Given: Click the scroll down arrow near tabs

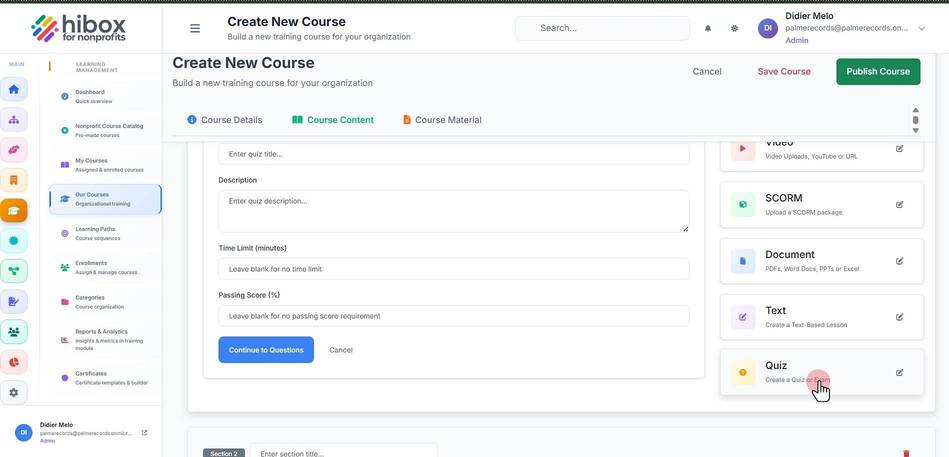Looking at the screenshot, I should point(915,130).
